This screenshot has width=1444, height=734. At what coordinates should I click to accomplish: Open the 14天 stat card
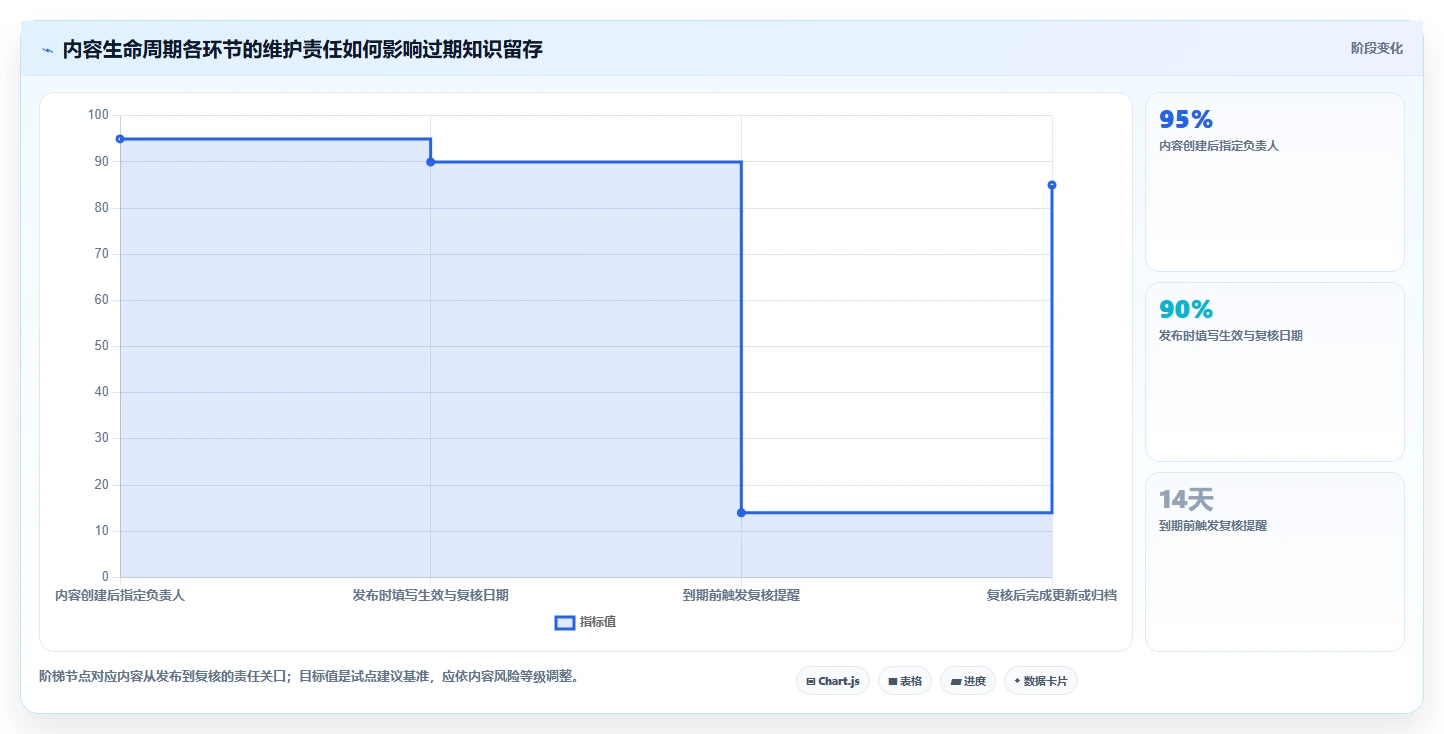[1274, 562]
